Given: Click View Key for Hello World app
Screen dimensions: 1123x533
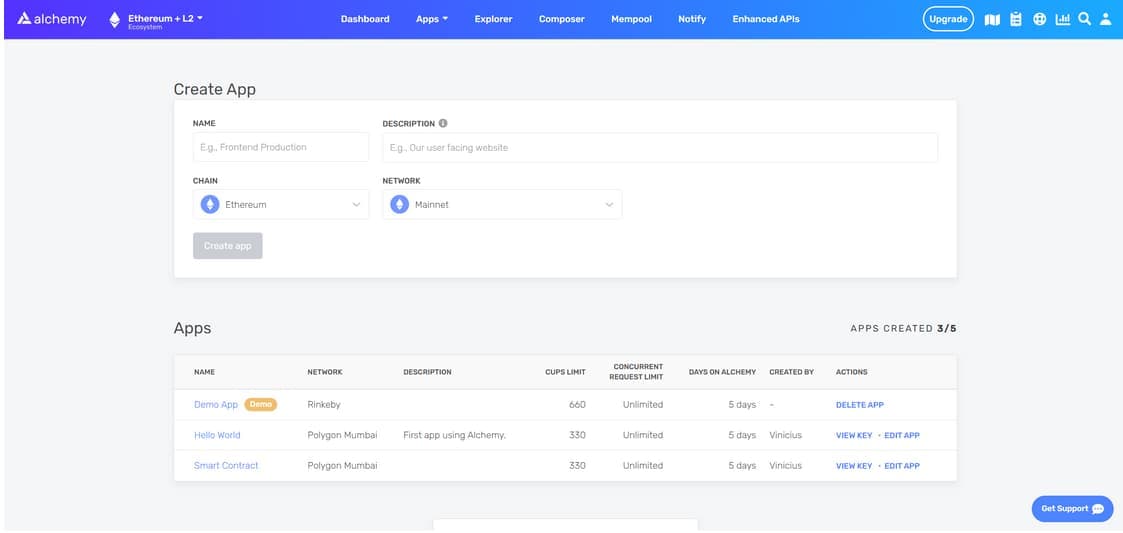Looking at the screenshot, I should [x=853, y=436].
